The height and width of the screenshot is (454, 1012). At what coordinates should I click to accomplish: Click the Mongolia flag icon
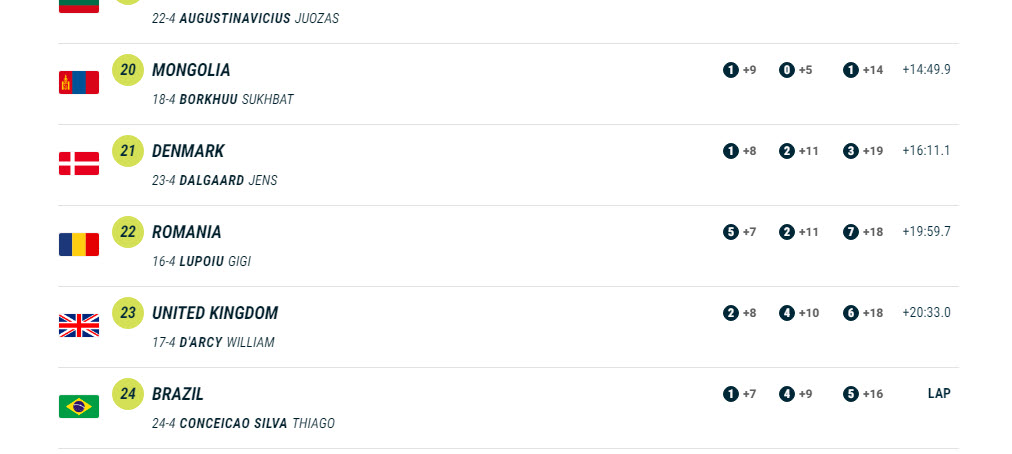point(79,83)
